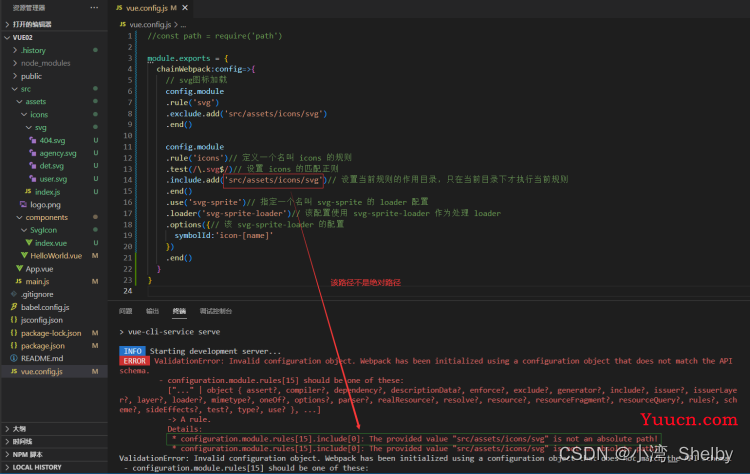Open 404.svg in the explorer
Viewport: 750px width, 474px height.
click(x=53, y=140)
